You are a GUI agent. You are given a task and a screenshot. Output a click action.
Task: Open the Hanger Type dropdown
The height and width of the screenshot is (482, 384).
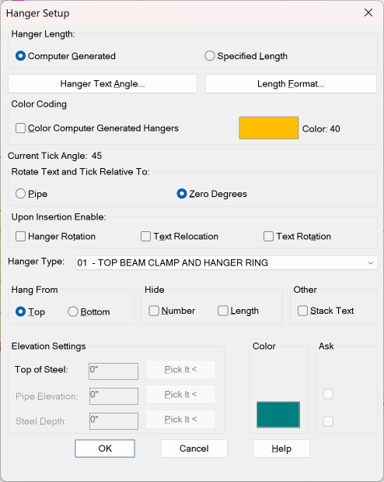click(226, 263)
